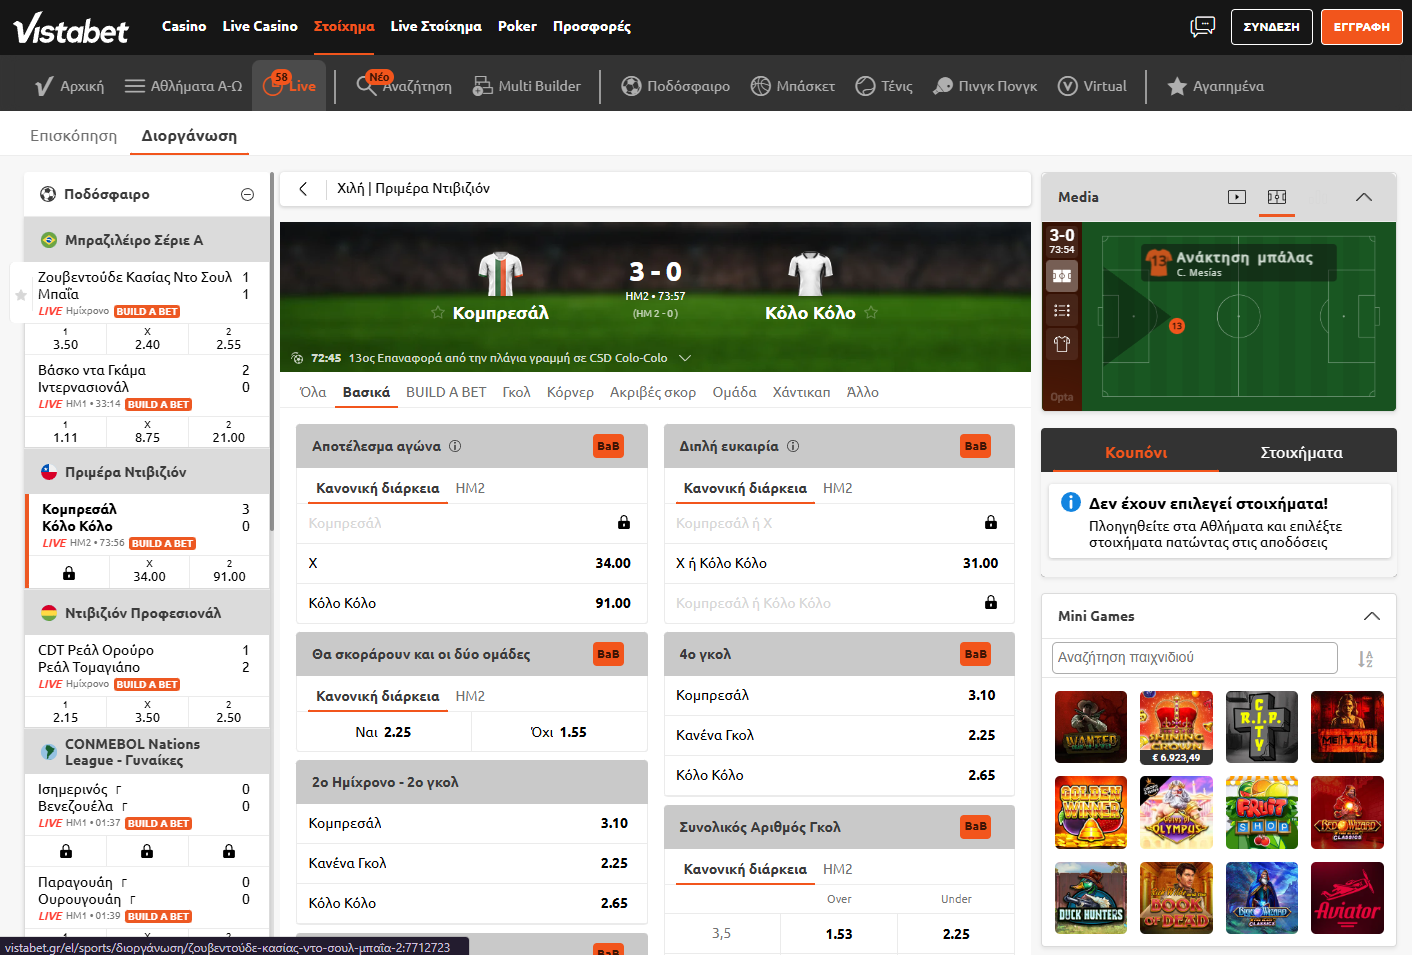This screenshot has width=1412, height=955.
Task: Select pitch tracker icon in Media header
Action: point(1277,197)
